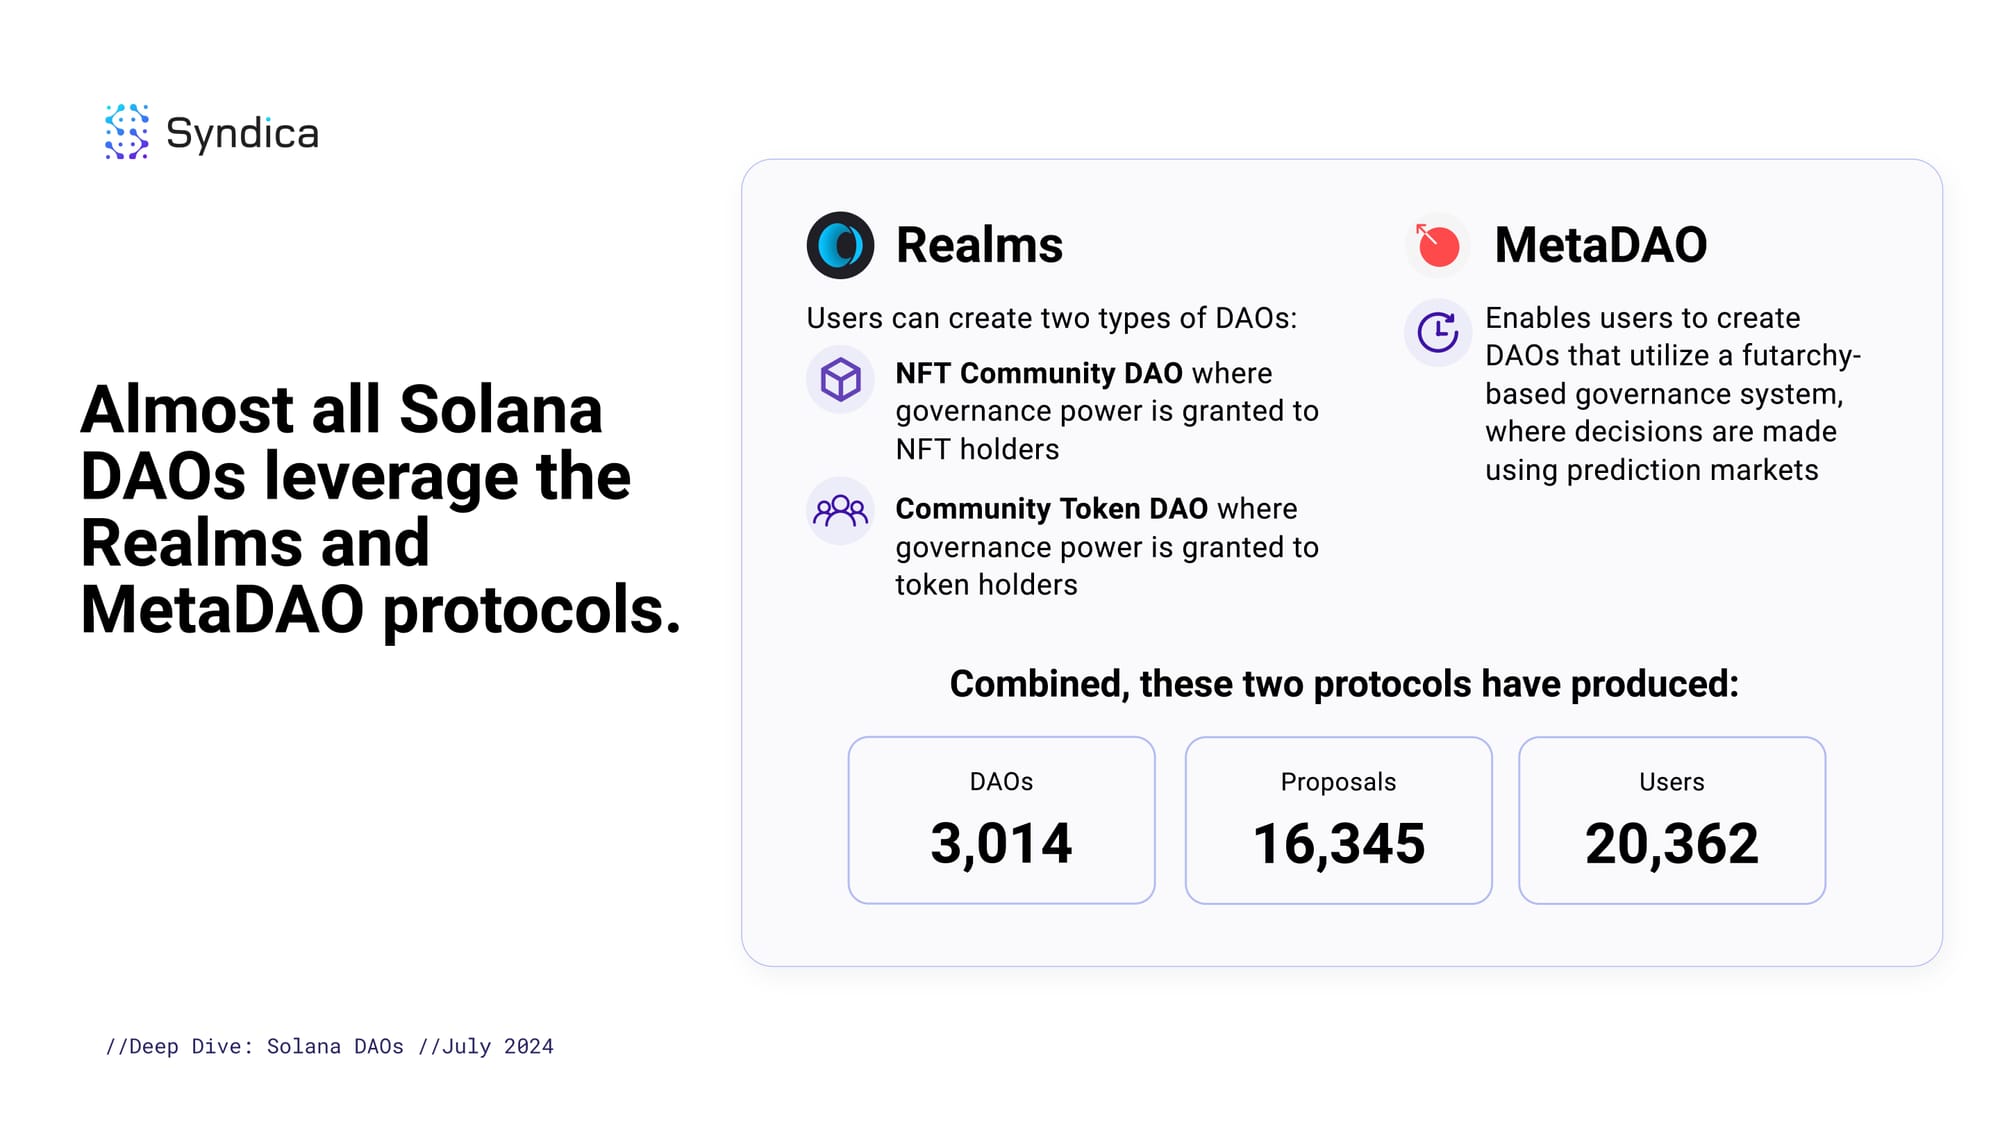Select the NFT cube icon
Screen dimensions: 2000x1125
840,380
